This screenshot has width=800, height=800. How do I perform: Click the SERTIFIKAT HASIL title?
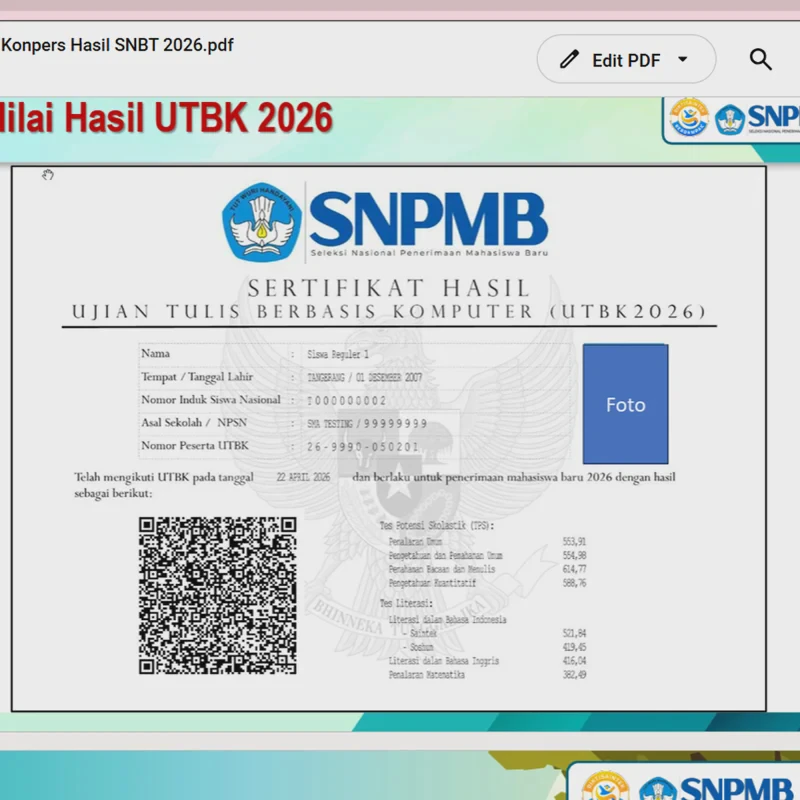pyautogui.click(x=389, y=288)
